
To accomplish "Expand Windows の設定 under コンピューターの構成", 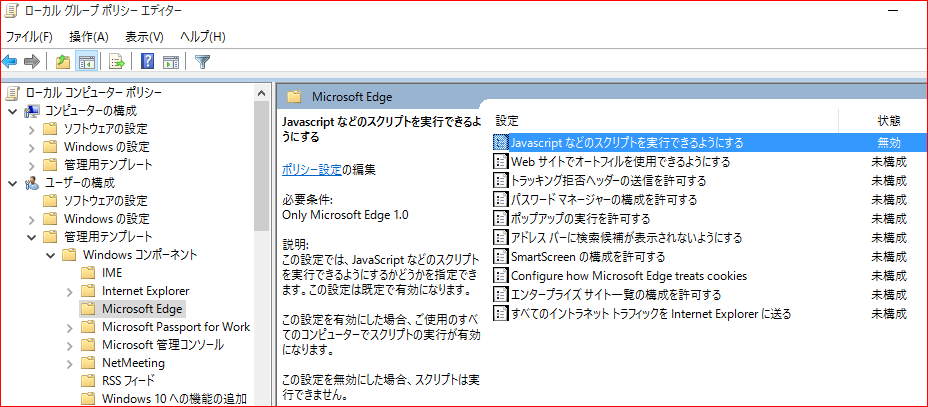I will click(x=32, y=147).
